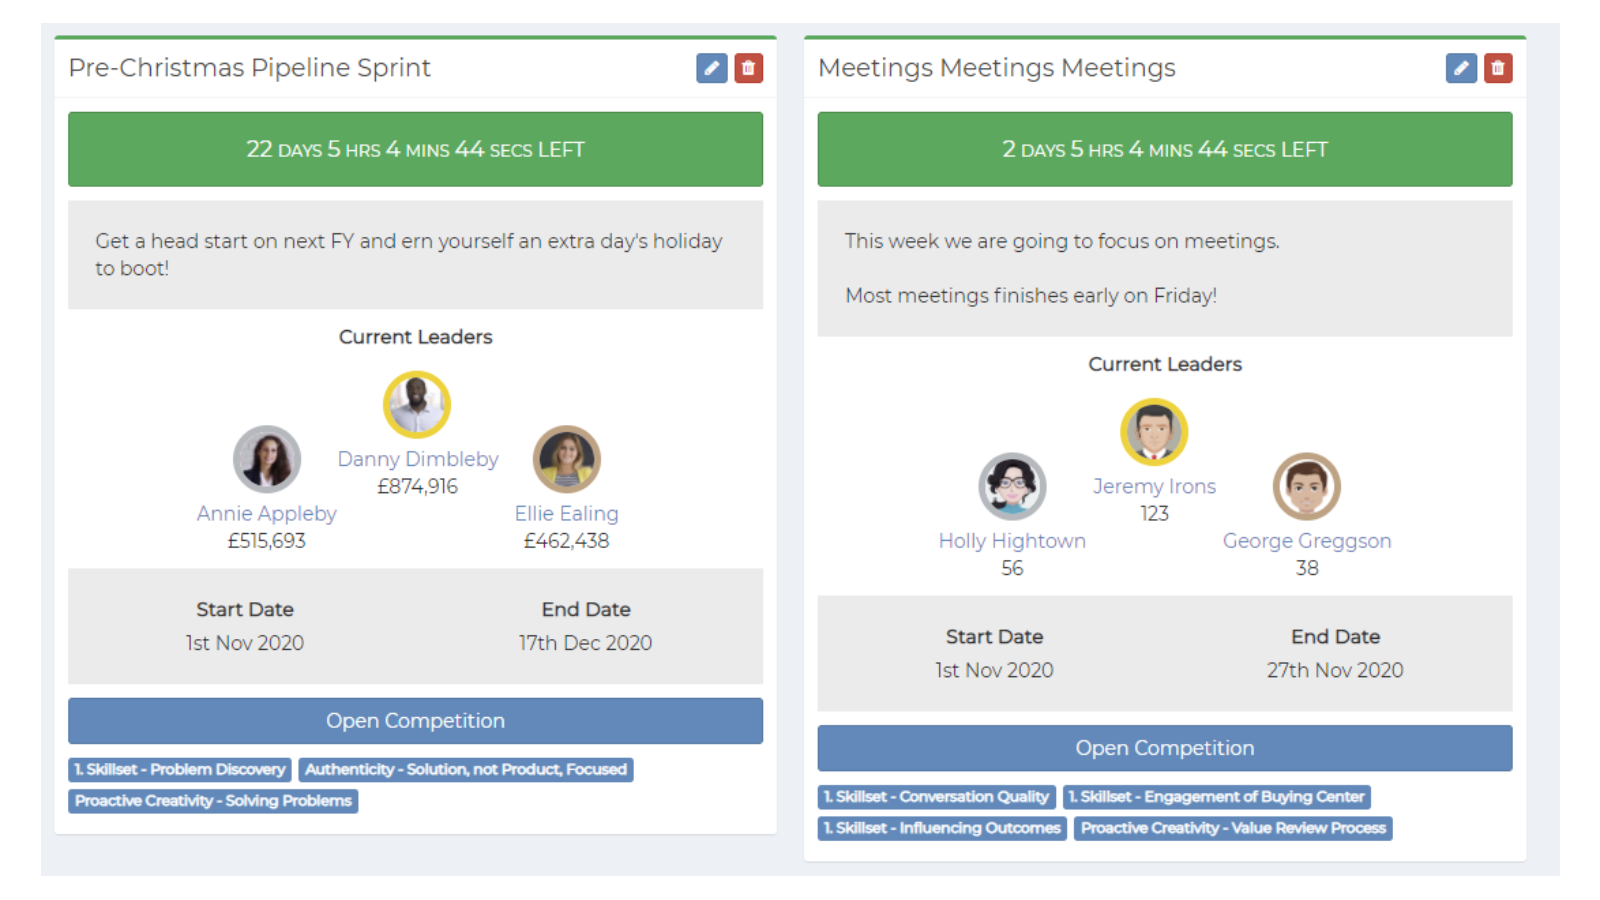The height and width of the screenshot is (900, 1600).
Task: Click the Skillset - Problem Discovery tag
Action: [x=180, y=770]
